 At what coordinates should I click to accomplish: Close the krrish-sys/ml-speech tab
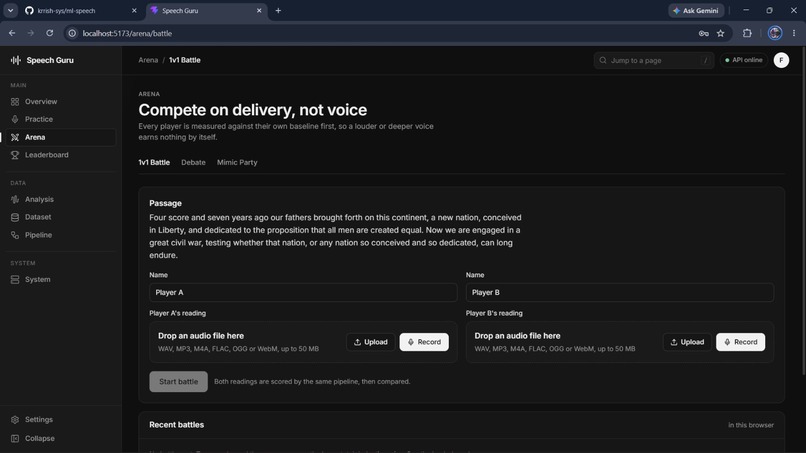coord(134,10)
